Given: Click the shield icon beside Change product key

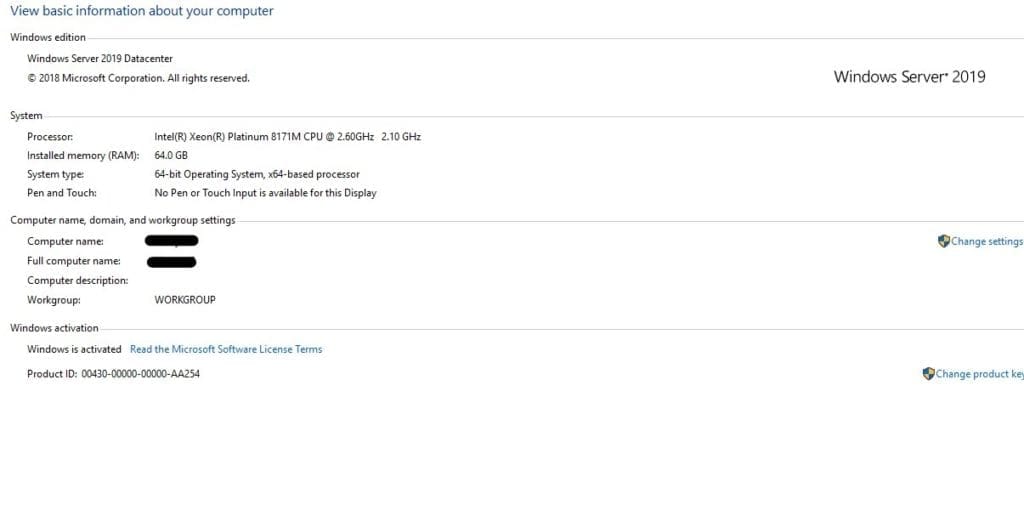Looking at the screenshot, I should point(928,374).
